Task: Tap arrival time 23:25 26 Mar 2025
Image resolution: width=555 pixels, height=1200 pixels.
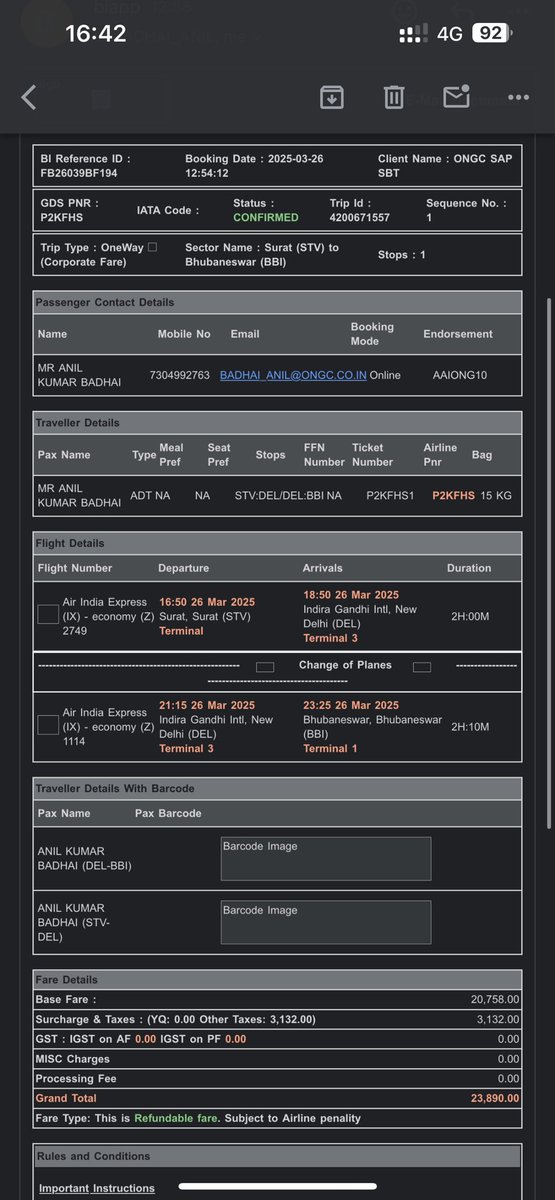Action: click(x=351, y=705)
